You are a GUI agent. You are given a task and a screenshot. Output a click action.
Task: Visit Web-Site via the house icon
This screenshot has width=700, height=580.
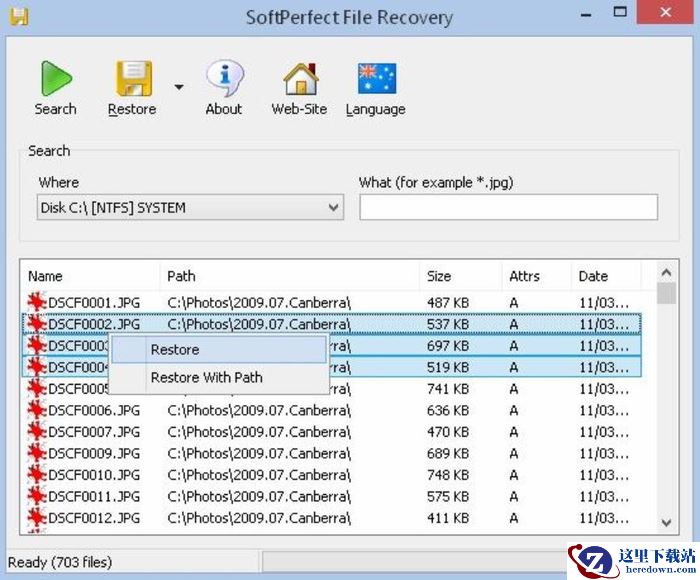point(300,79)
